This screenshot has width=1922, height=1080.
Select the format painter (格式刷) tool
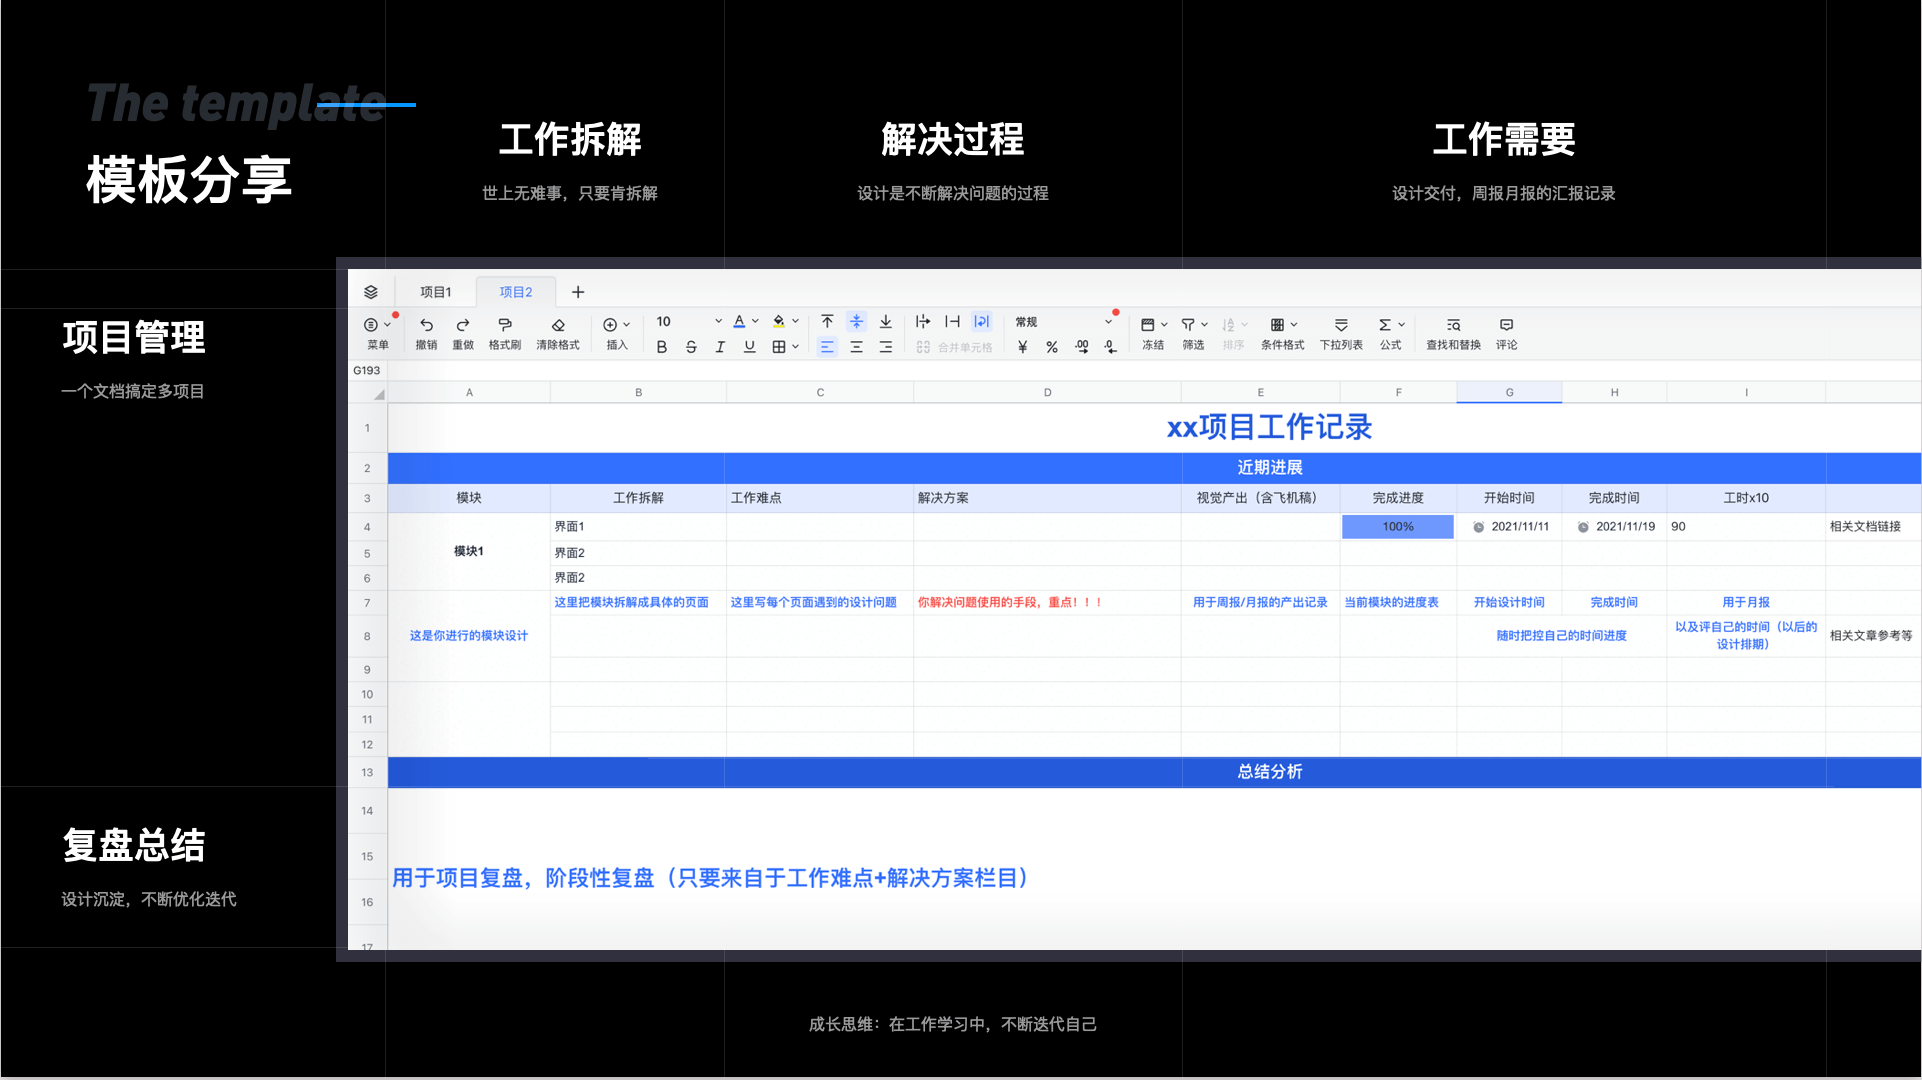(504, 325)
